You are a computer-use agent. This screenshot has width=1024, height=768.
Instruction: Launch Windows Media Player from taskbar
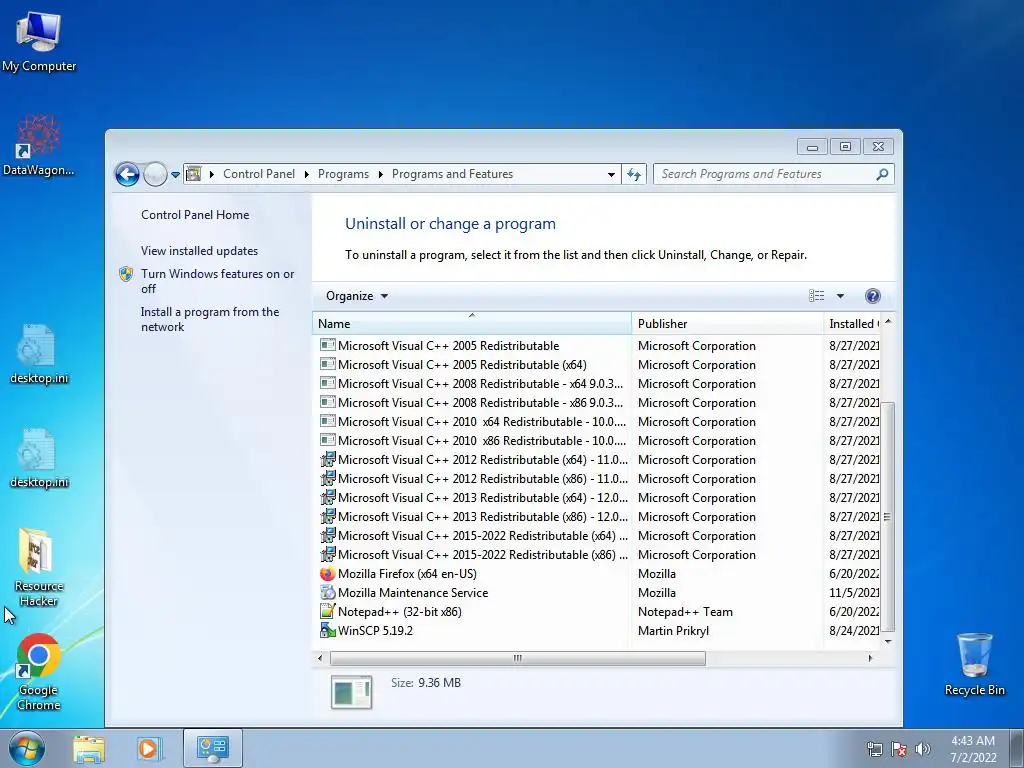[x=149, y=749]
